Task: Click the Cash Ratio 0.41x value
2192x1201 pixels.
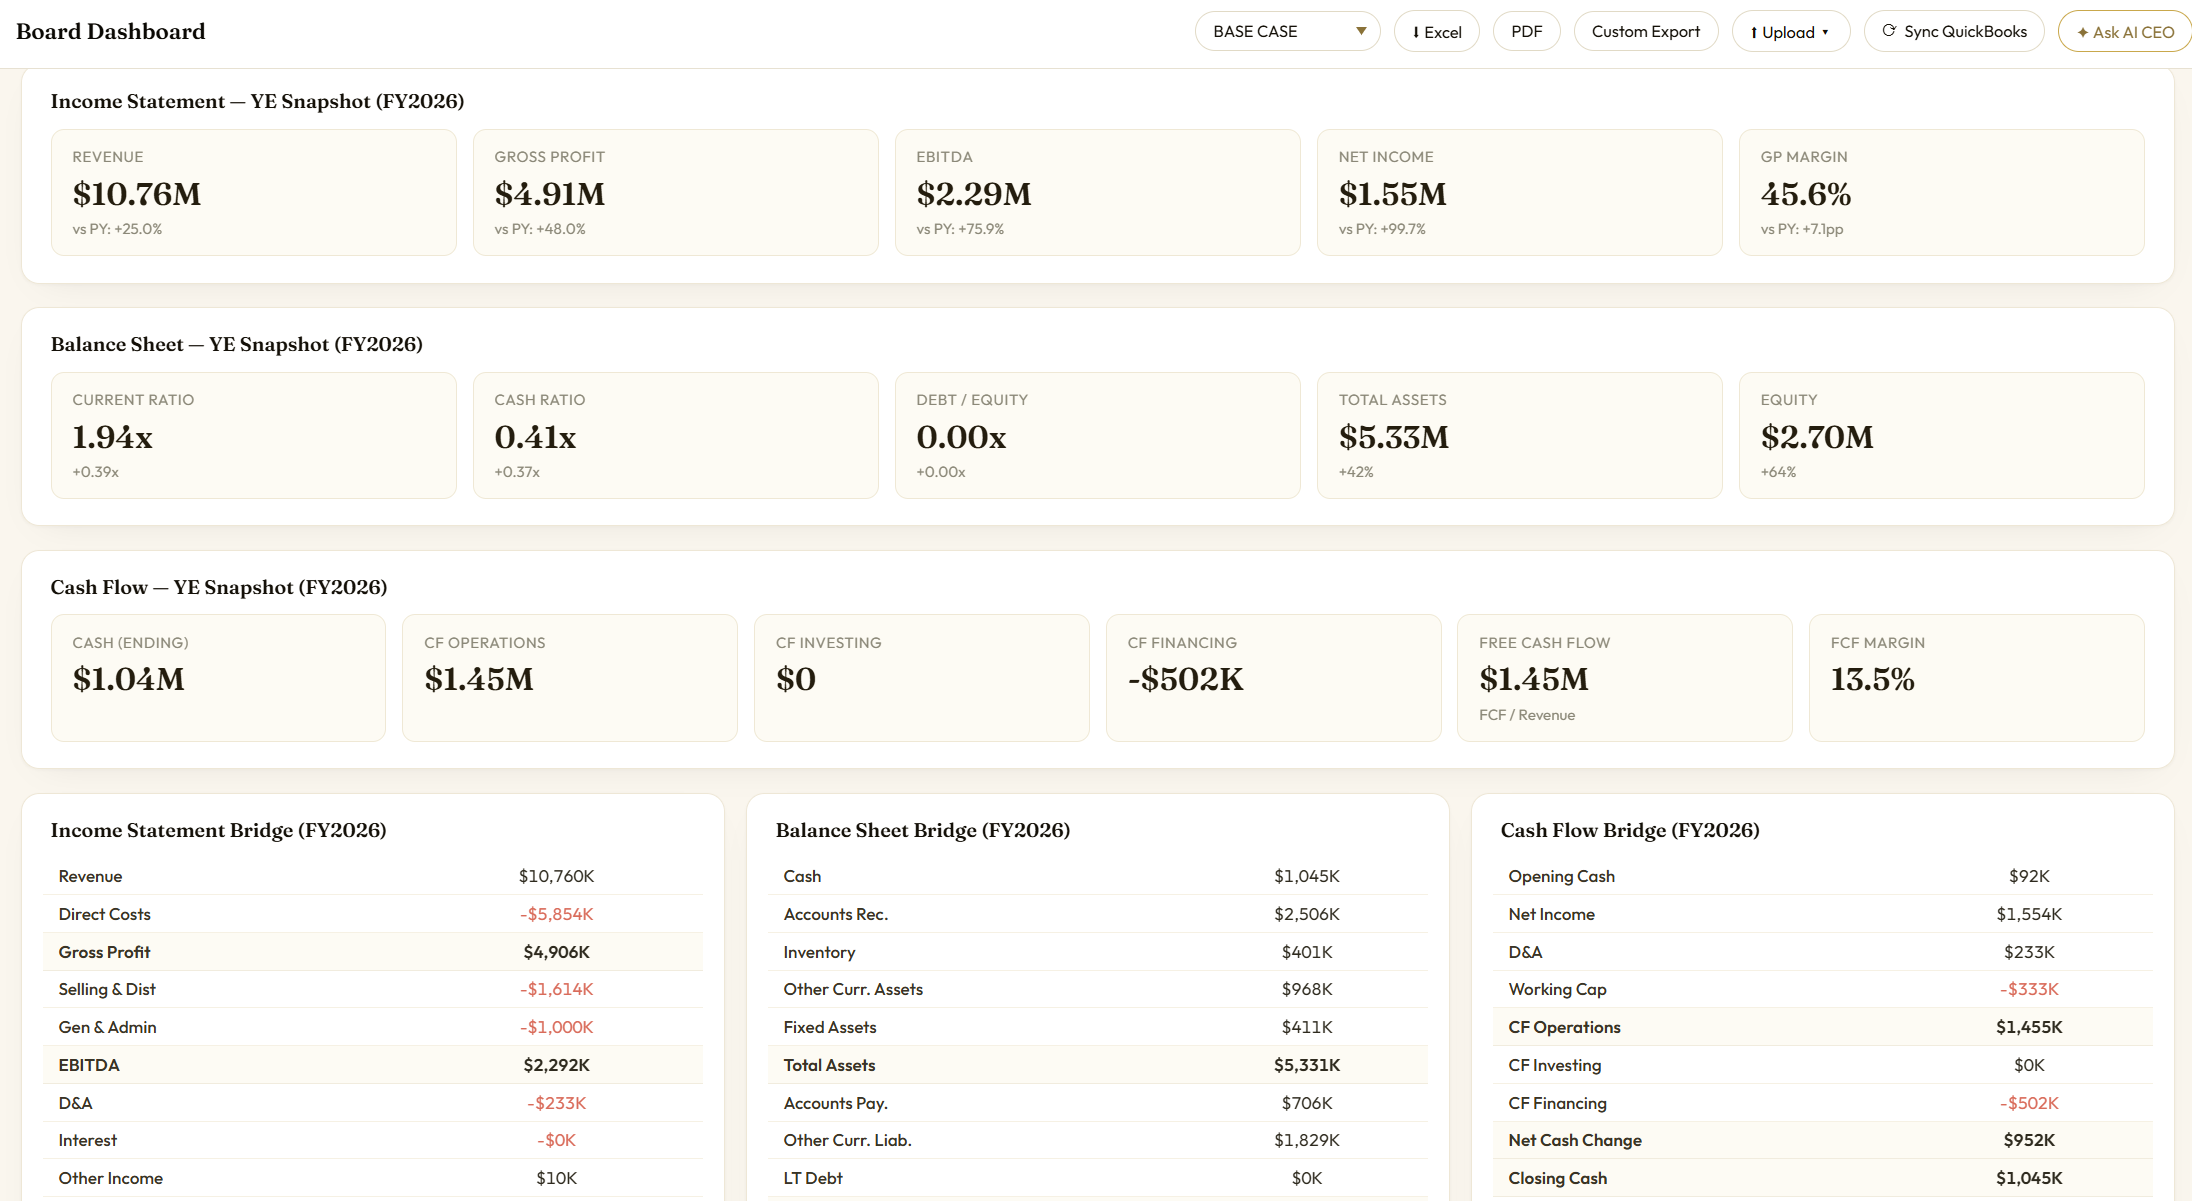Action: (x=535, y=437)
